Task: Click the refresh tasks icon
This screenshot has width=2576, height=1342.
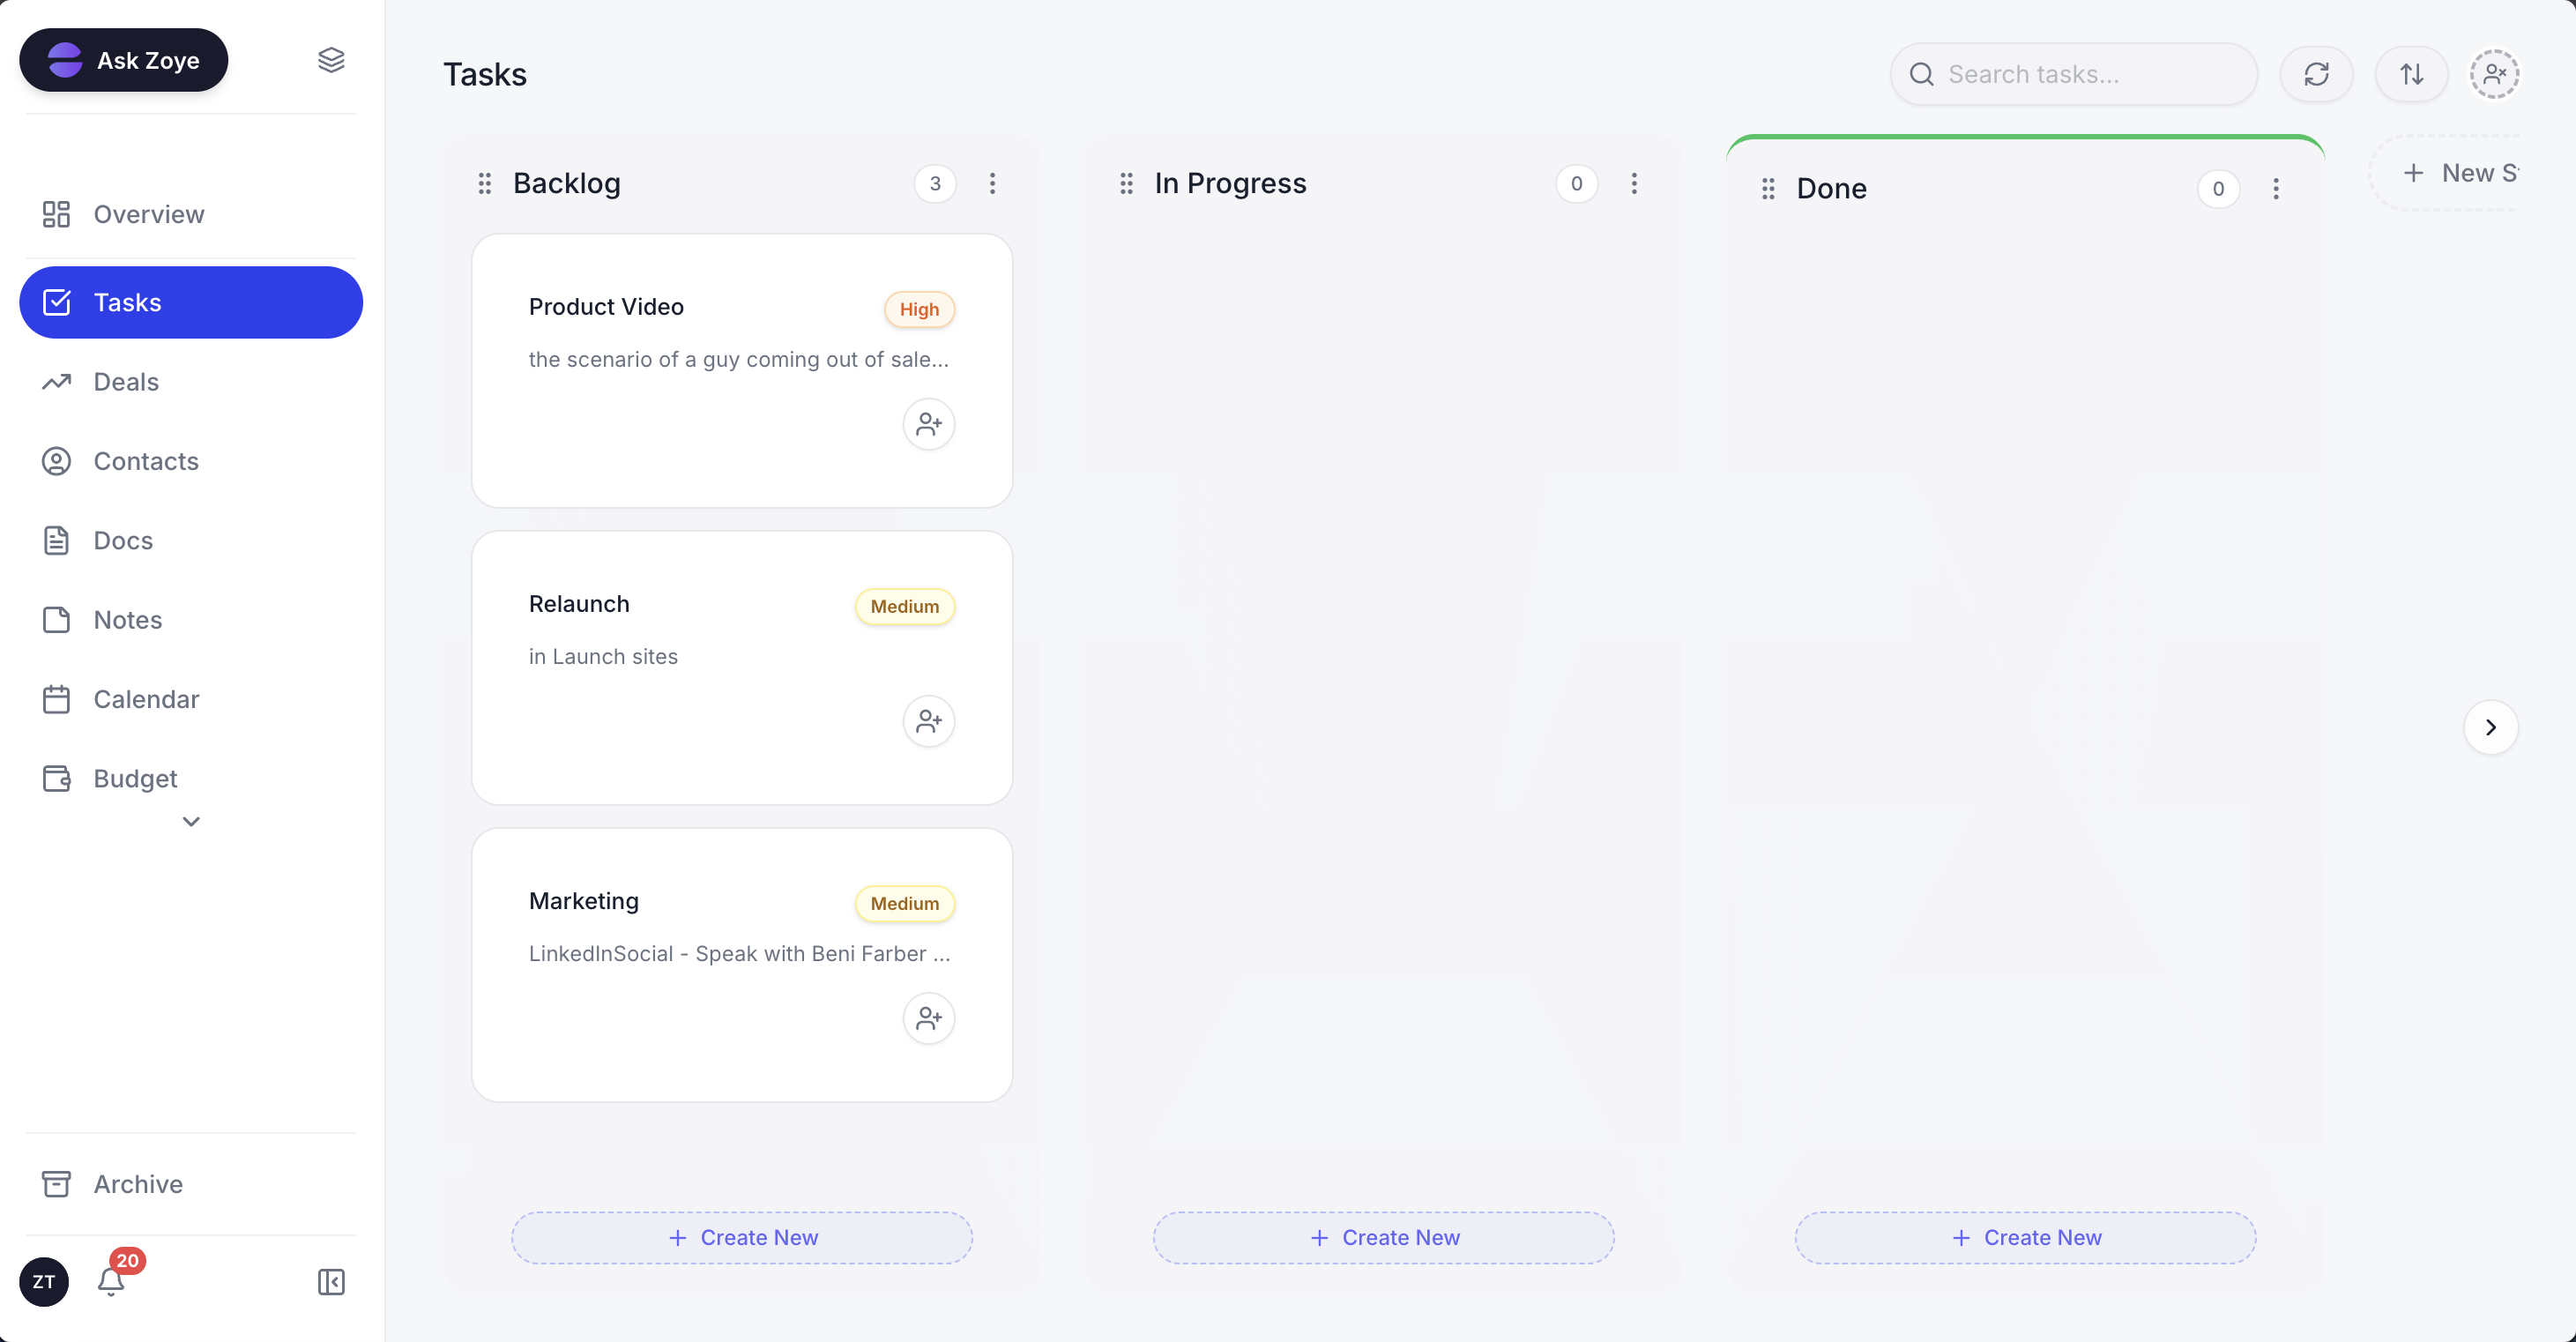Action: [2316, 74]
